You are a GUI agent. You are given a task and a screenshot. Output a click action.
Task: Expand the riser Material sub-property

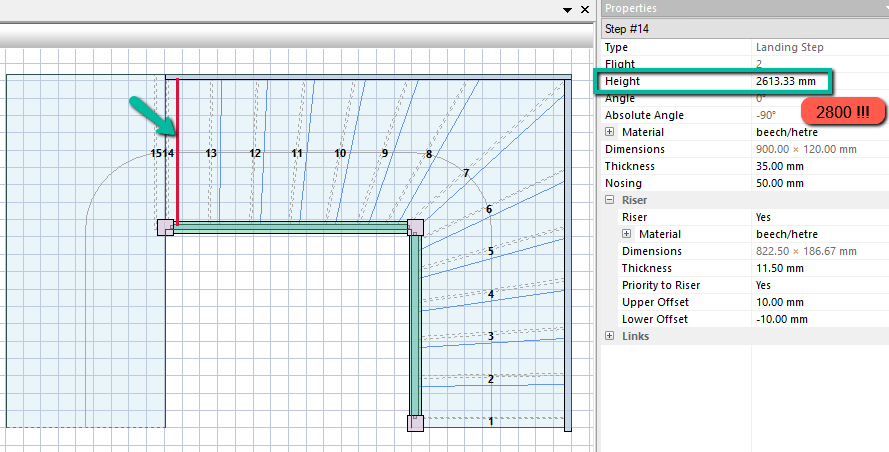(x=626, y=234)
